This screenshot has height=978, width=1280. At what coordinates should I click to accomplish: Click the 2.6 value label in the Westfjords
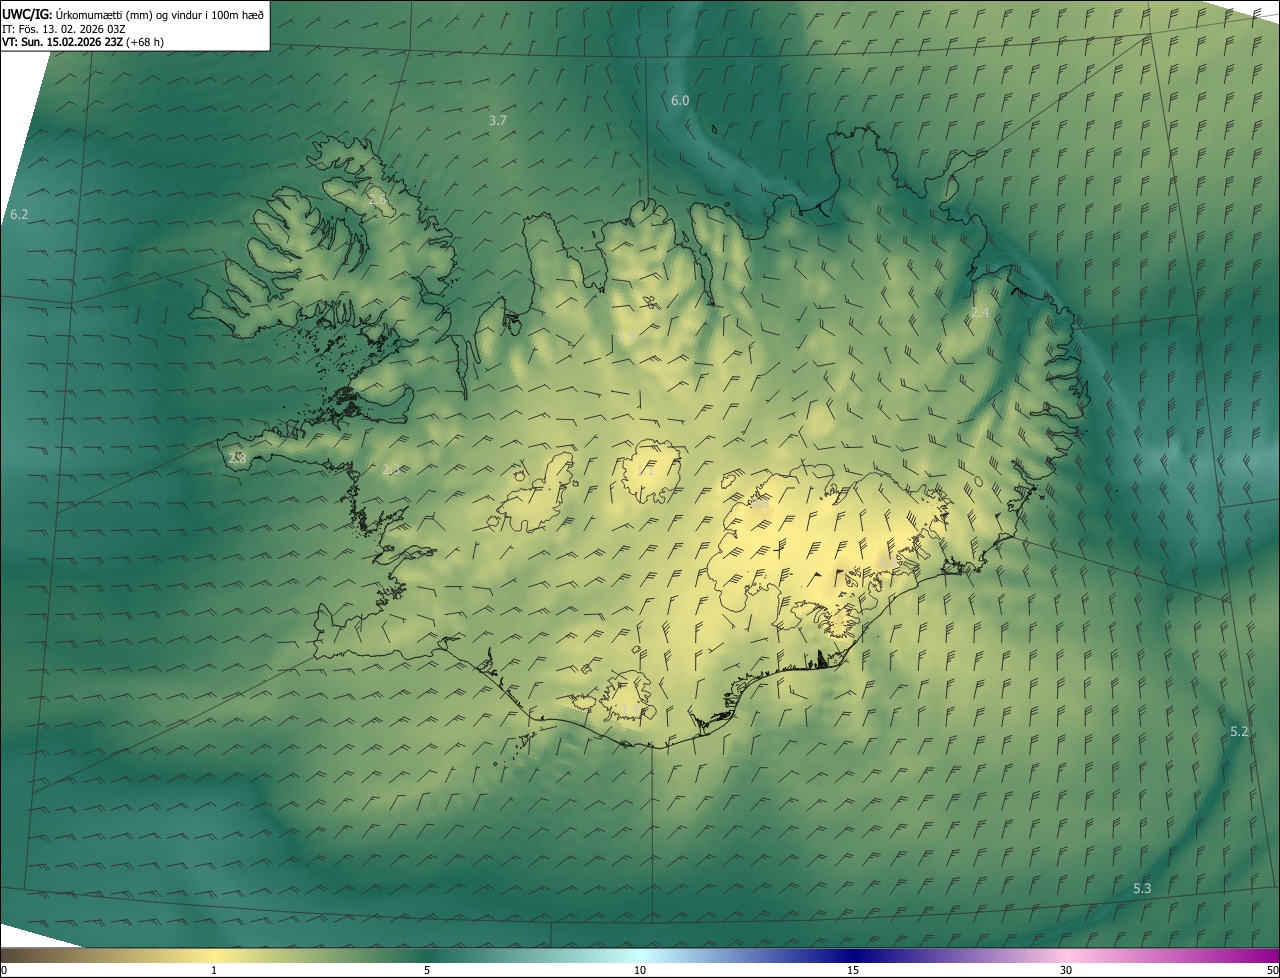(x=377, y=200)
